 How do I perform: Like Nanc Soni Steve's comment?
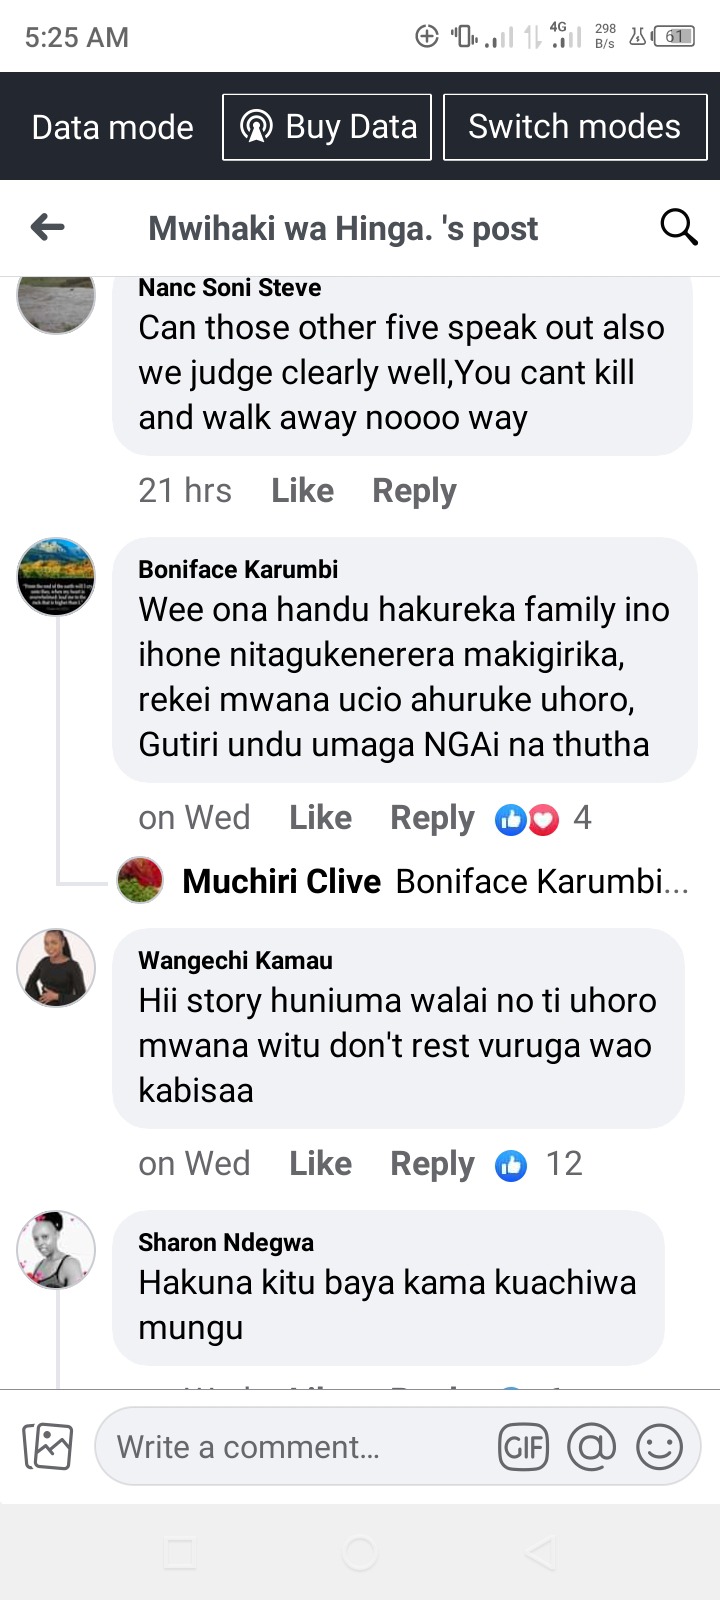click(x=302, y=491)
